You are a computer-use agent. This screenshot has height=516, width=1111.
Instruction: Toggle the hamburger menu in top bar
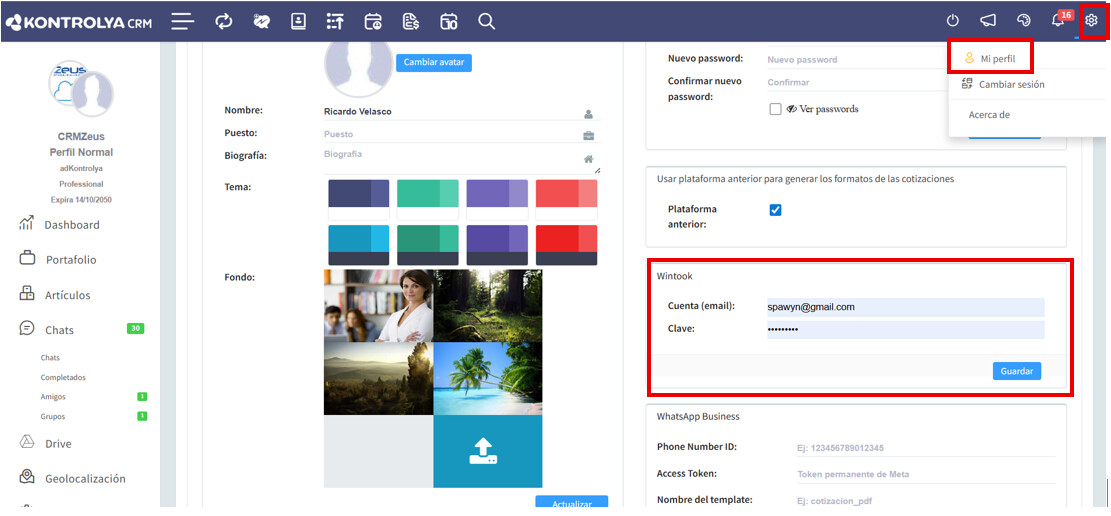coord(182,21)
